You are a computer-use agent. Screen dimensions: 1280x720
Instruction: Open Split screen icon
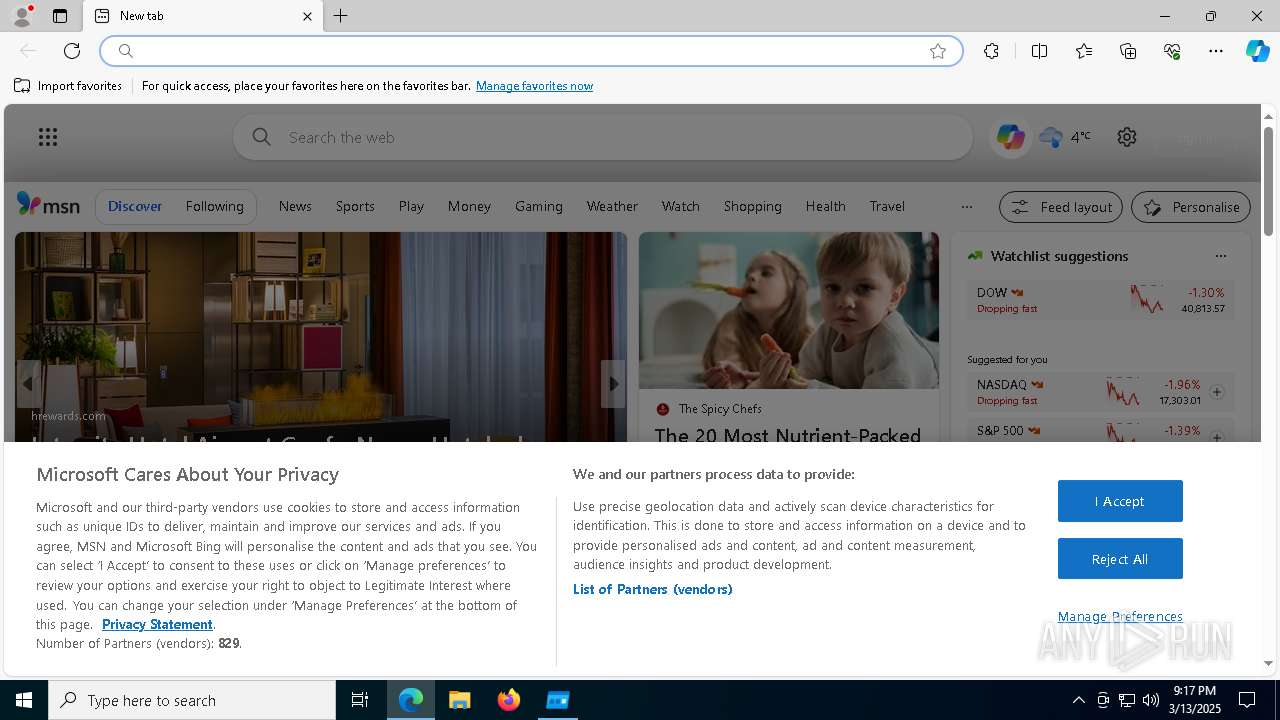[x=1039, y=51]
